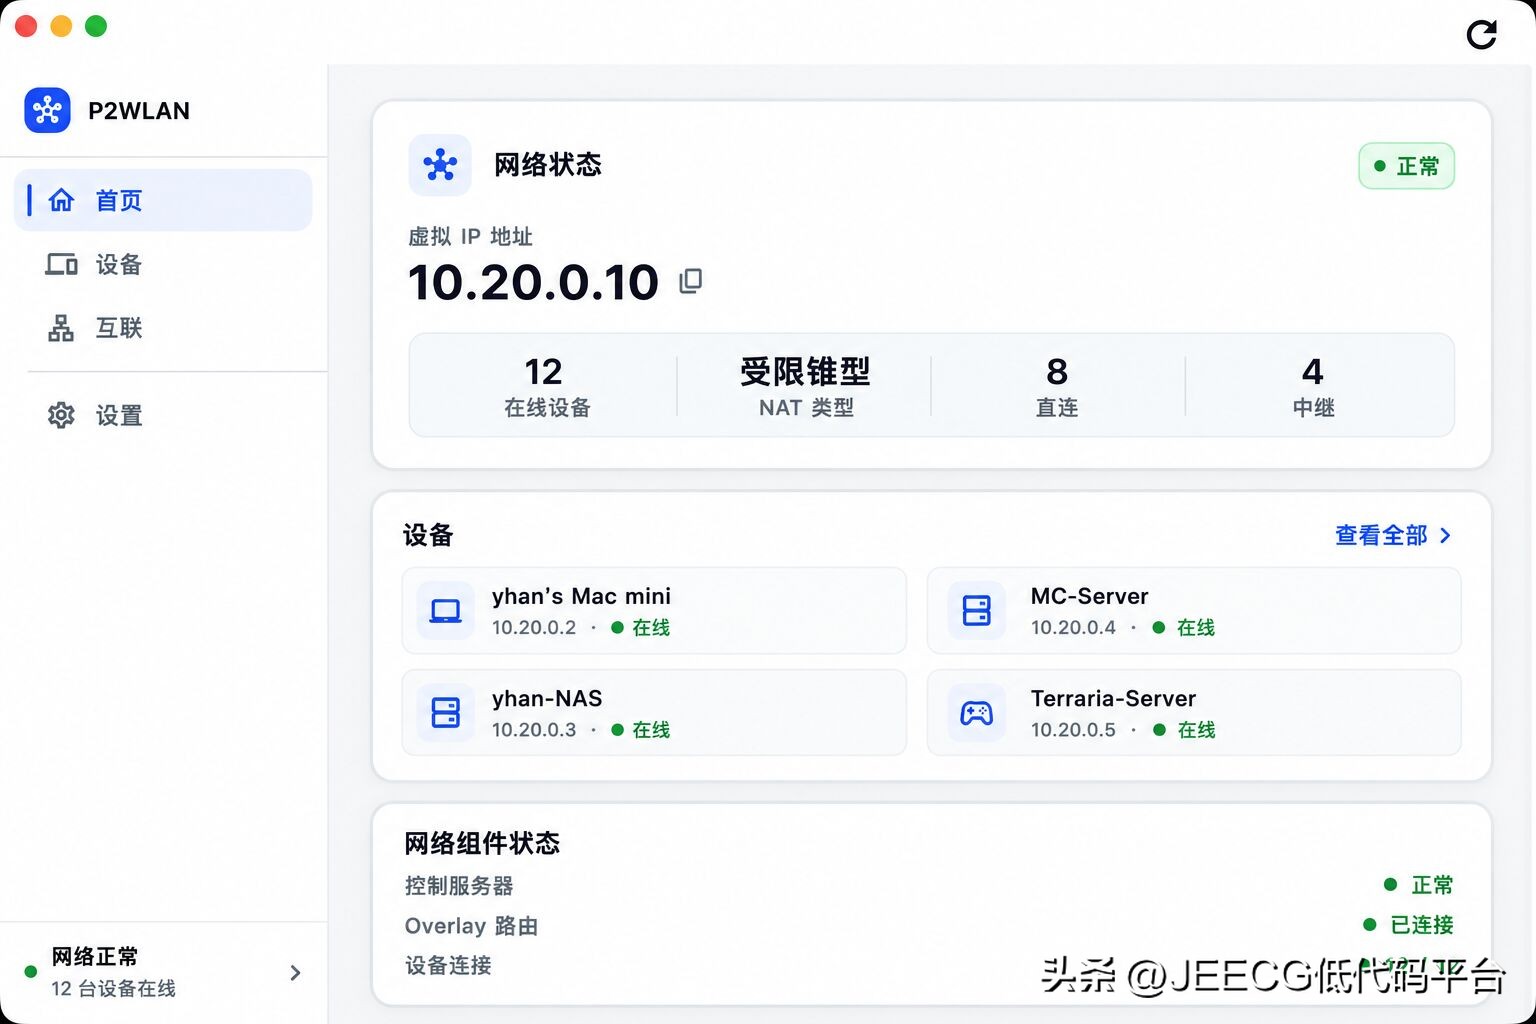This screenshot has height=1024, width=1536.
Task: Click the gear icon beside 设置
Action: pos(61,415)
